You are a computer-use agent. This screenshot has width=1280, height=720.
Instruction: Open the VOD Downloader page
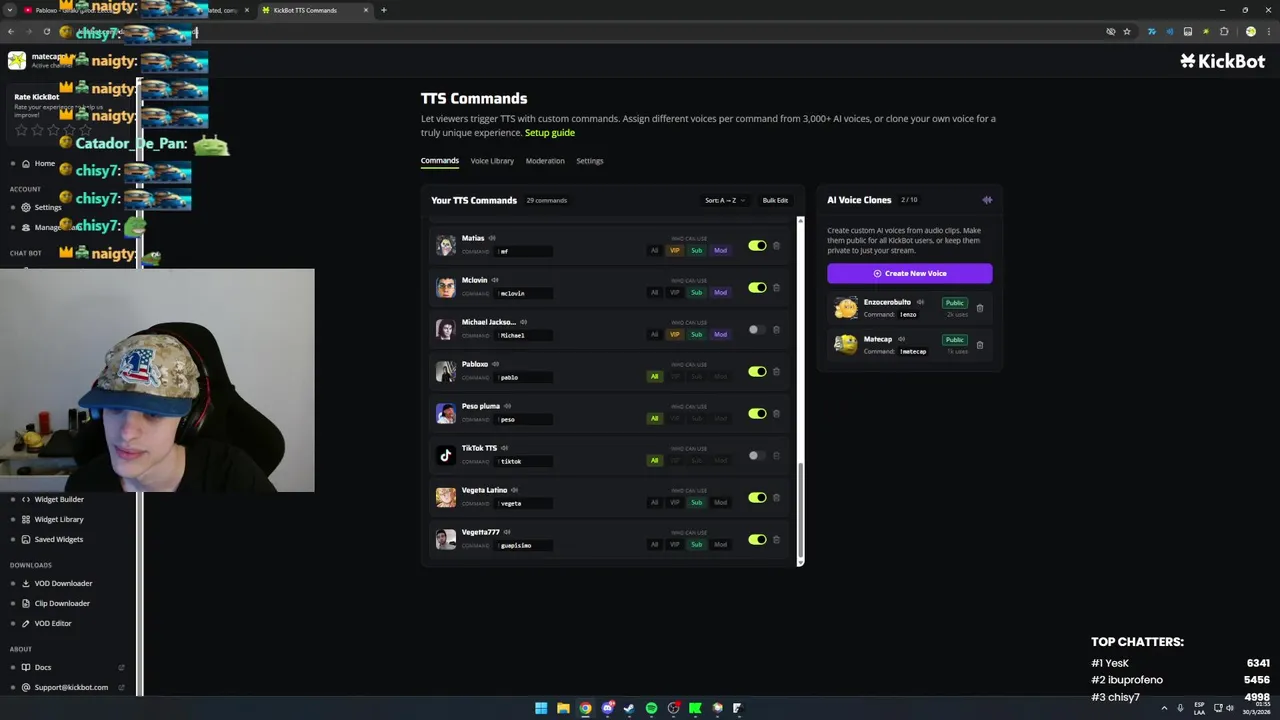63,583
